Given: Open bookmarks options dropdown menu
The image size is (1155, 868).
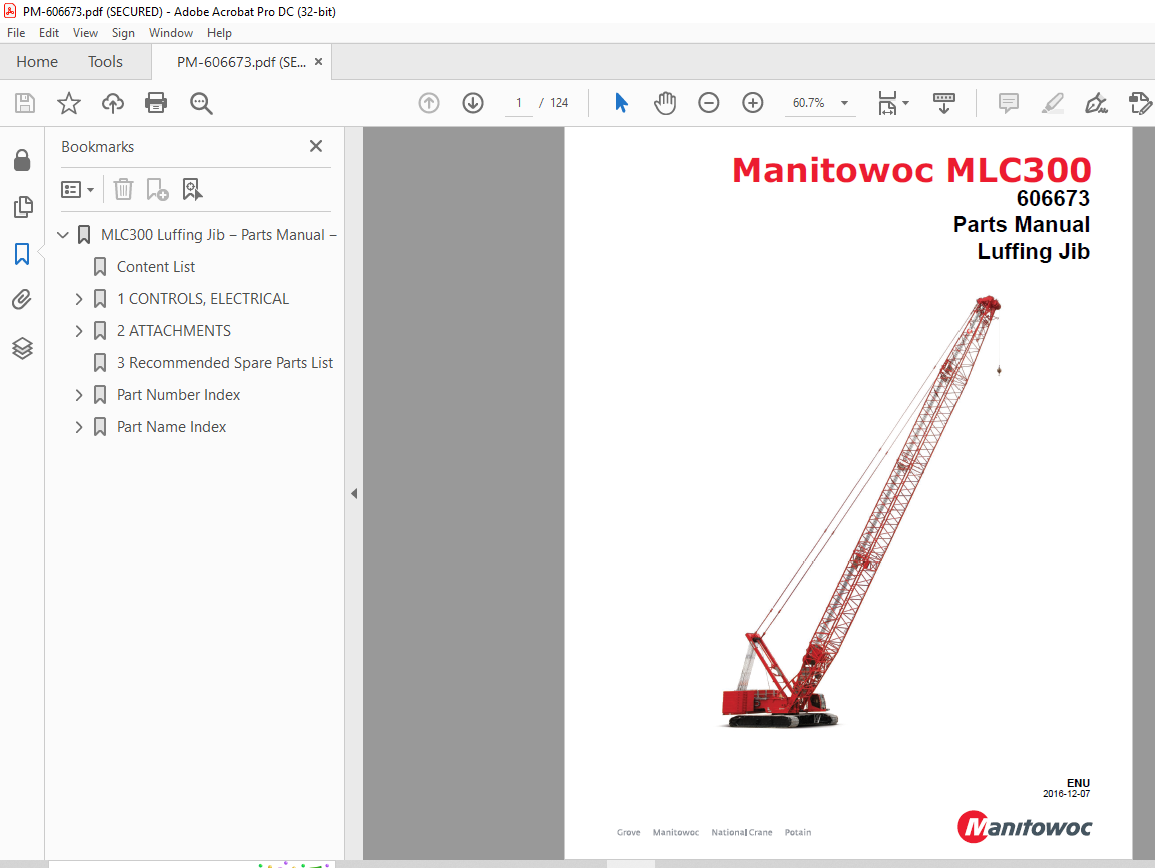Looking at the screenshot, I should pyautogui.click(x=77, y=190).
